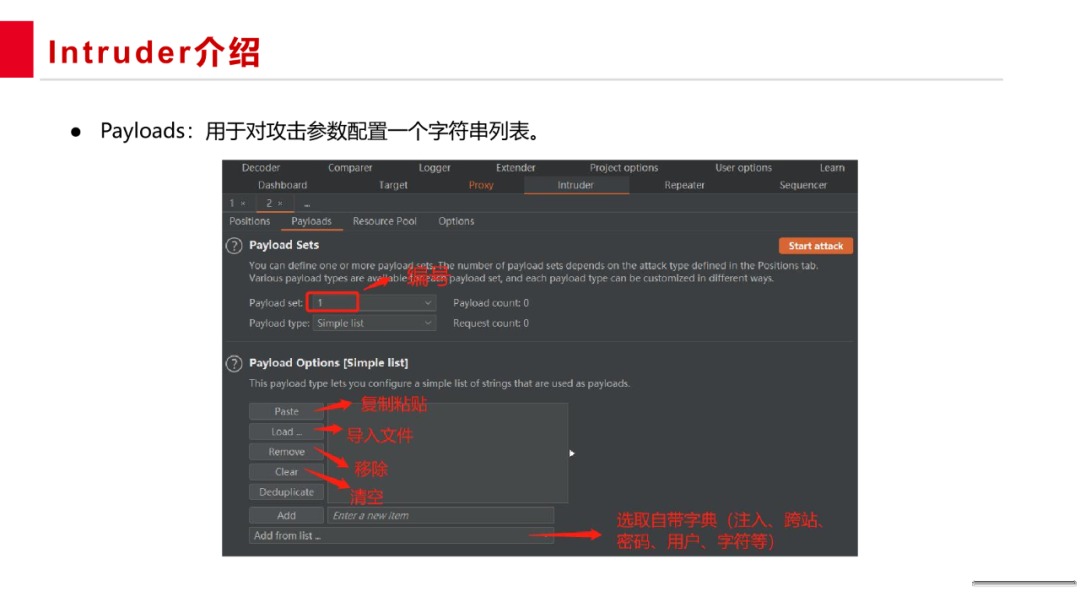This screenshot has width=1080, height=608.
Task: Open the Proxy tab
Action: (x=481, y=185)
